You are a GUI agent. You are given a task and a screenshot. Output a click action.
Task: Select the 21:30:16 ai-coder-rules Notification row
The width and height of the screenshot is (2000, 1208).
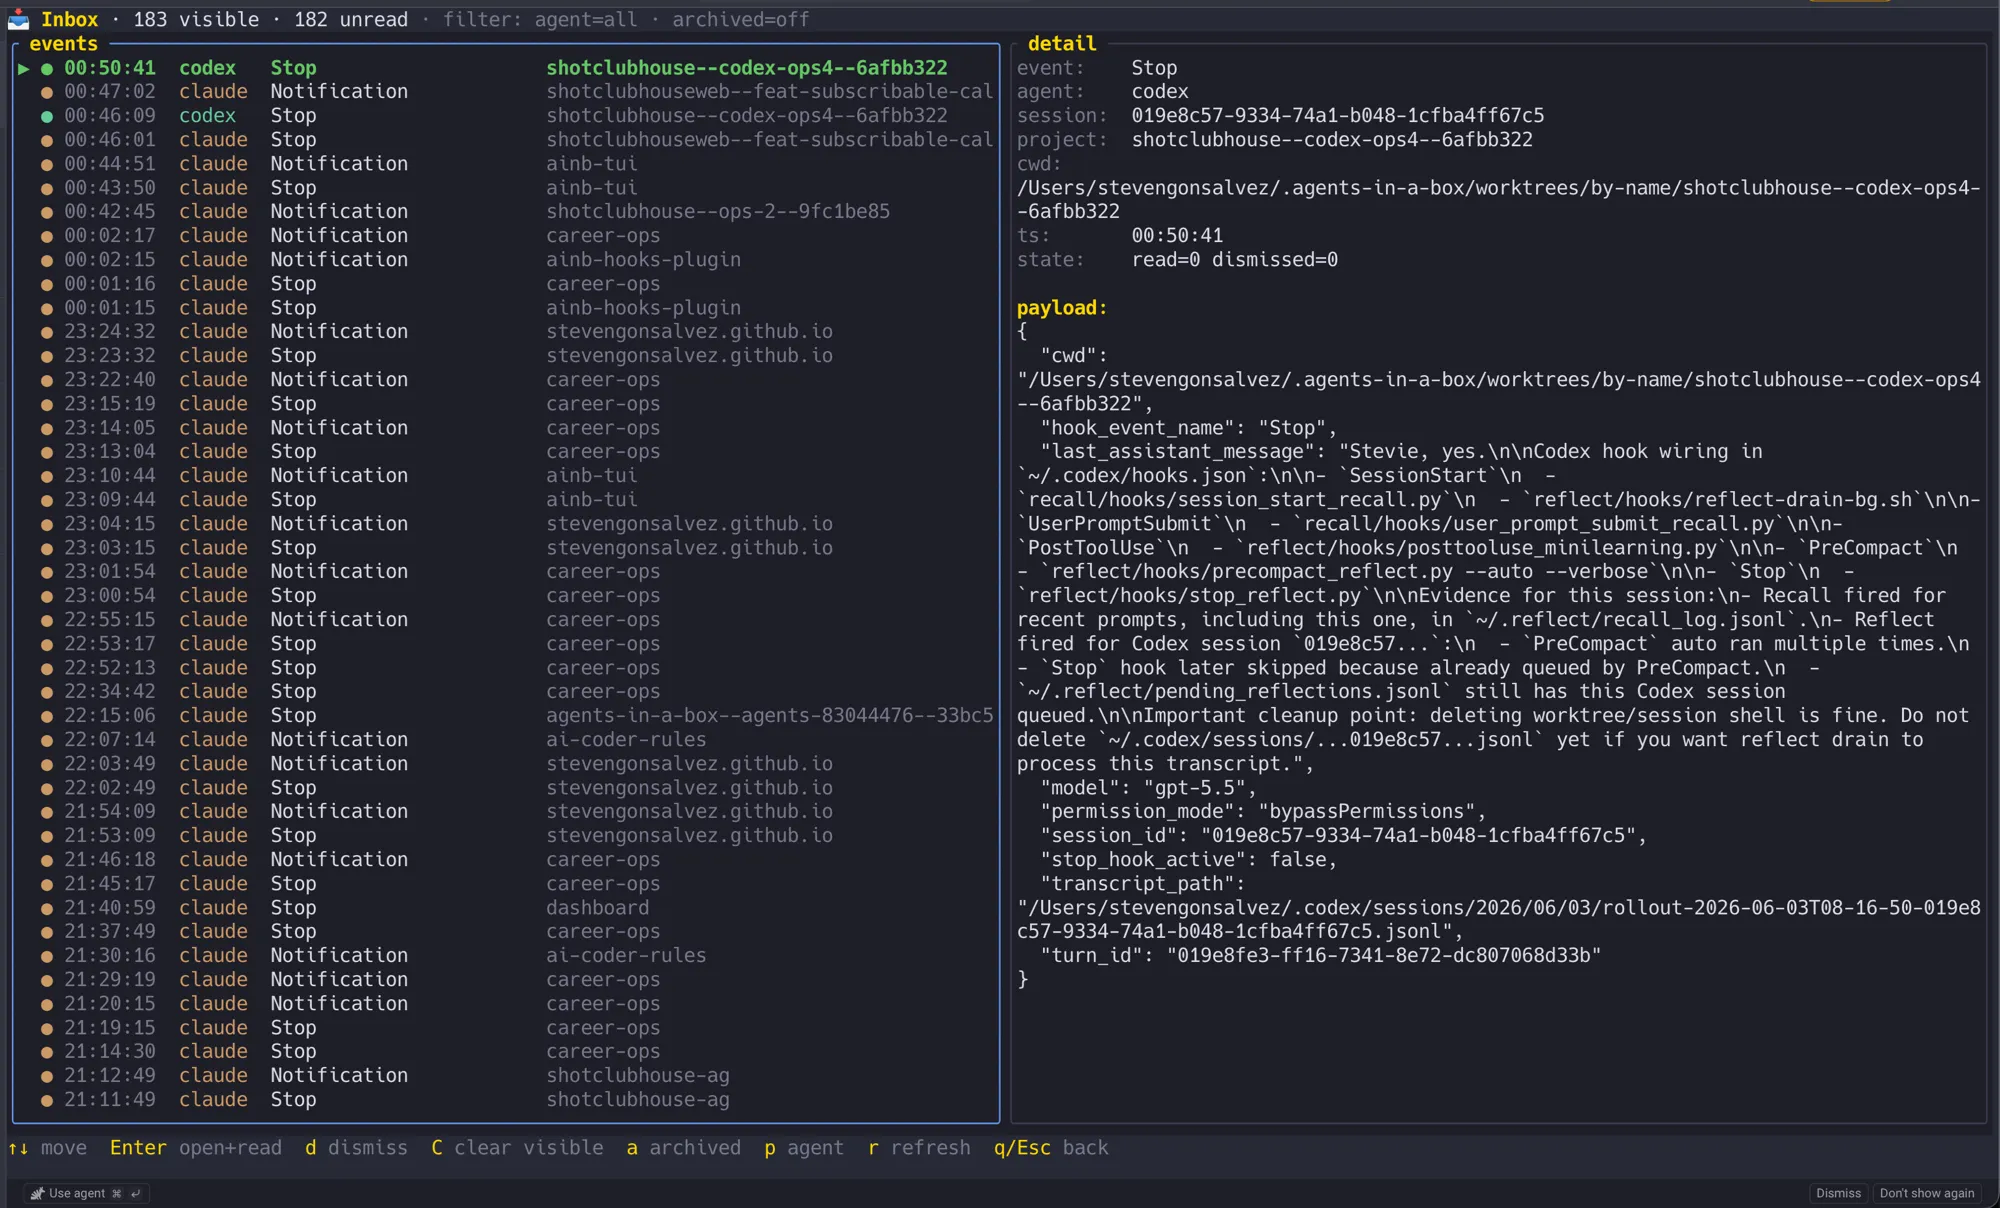click(x=506, y=956)
